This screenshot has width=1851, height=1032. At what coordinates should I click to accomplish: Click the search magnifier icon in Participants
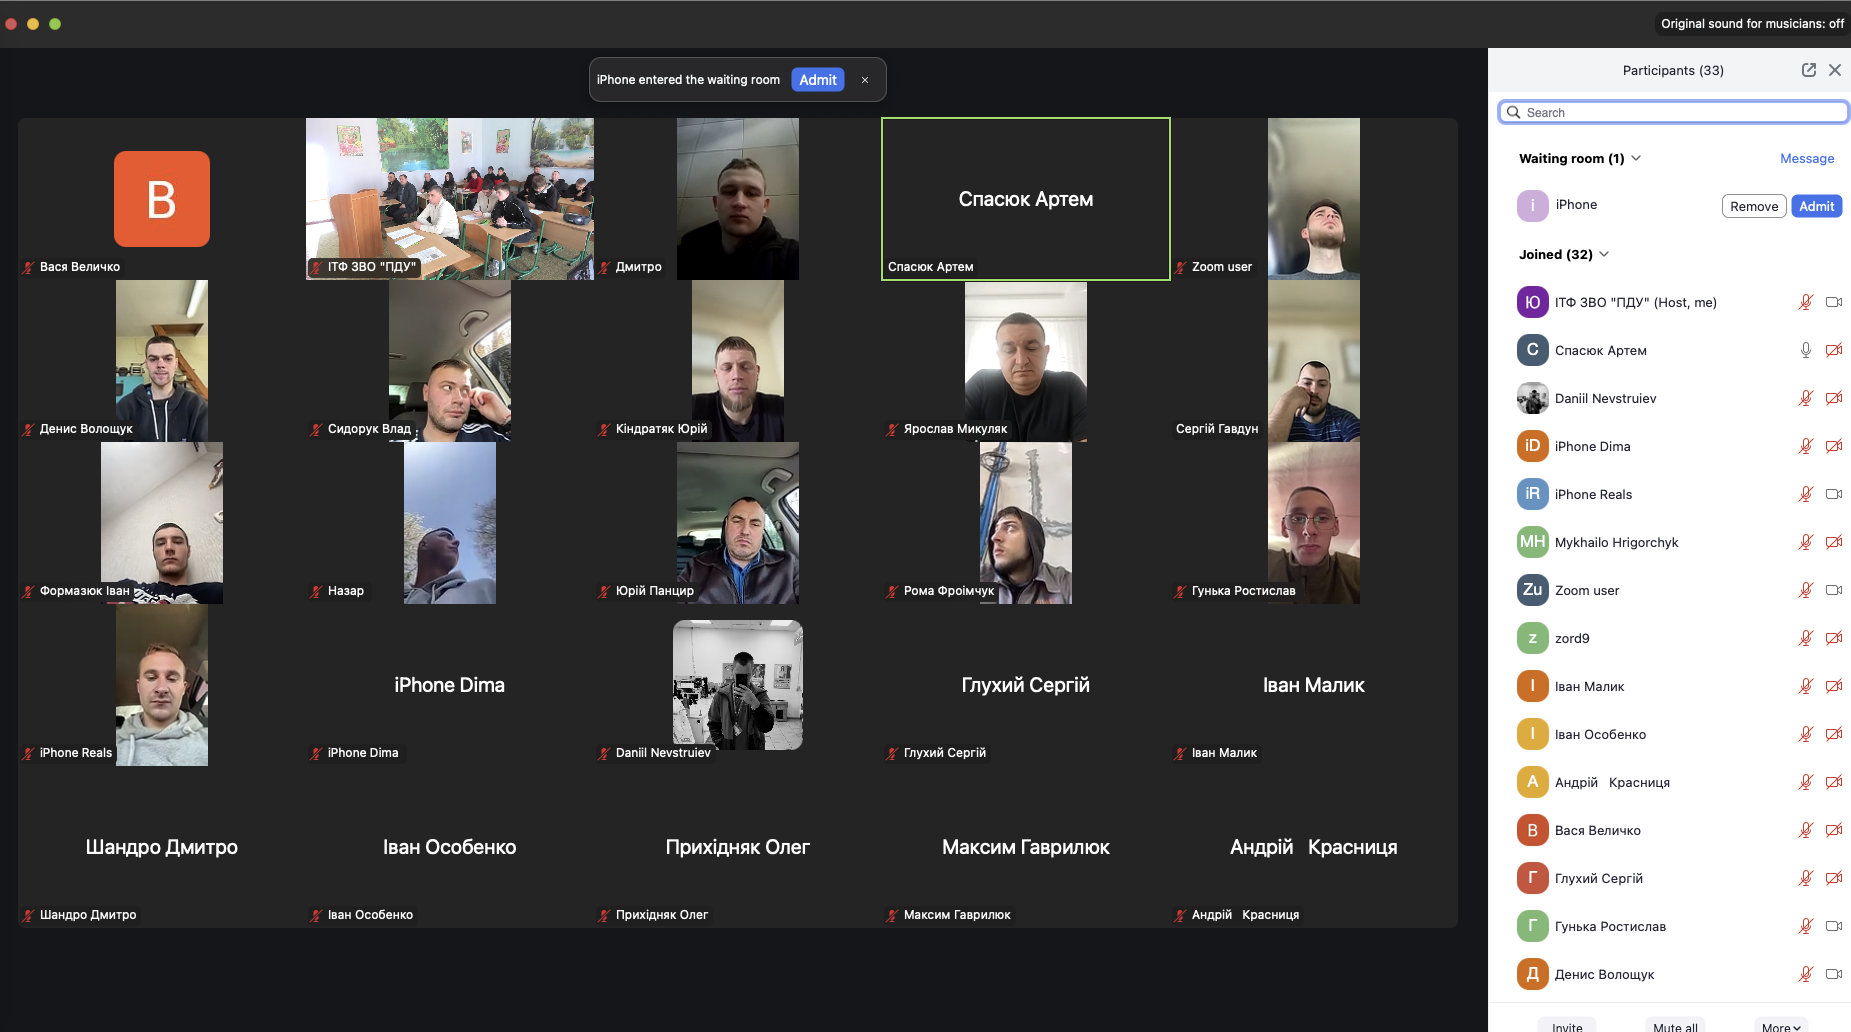1514,113
